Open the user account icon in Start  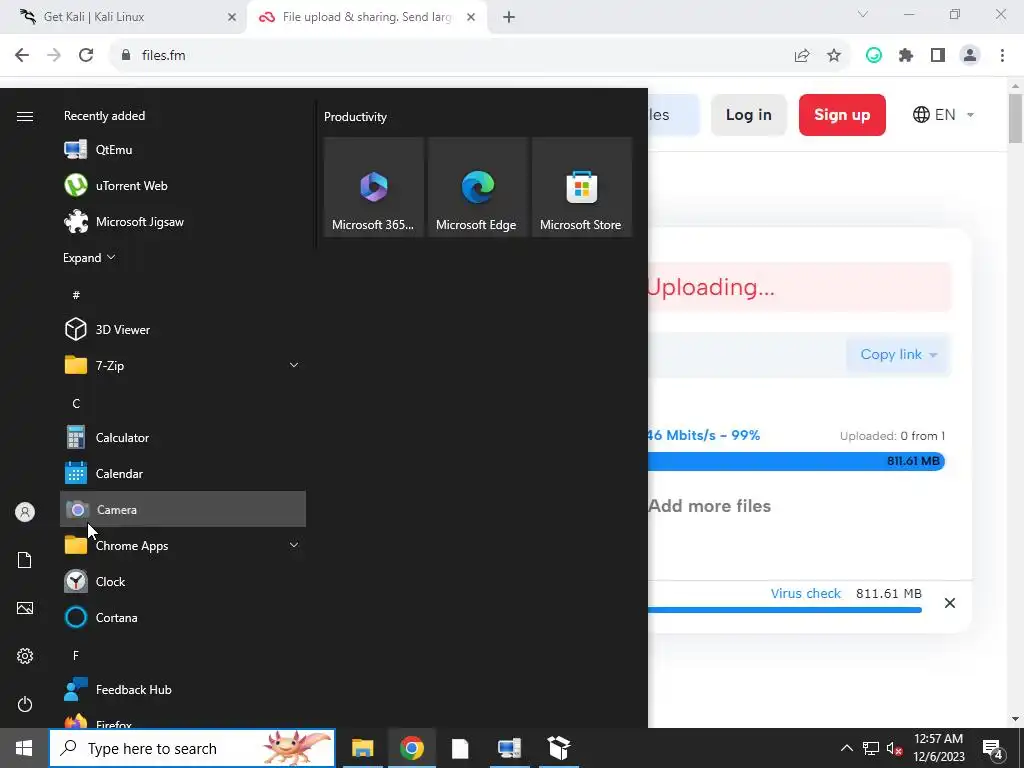25,512
